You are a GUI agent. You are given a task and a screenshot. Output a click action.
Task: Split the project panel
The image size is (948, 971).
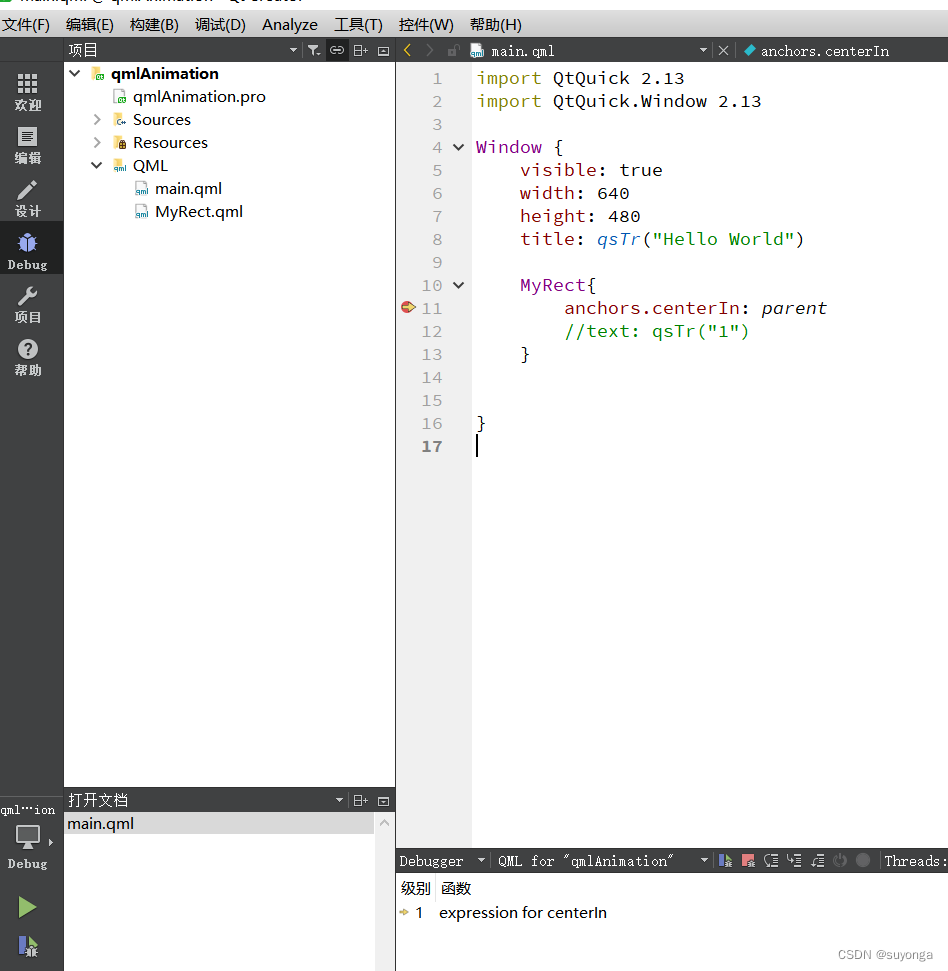coord(360,51)
